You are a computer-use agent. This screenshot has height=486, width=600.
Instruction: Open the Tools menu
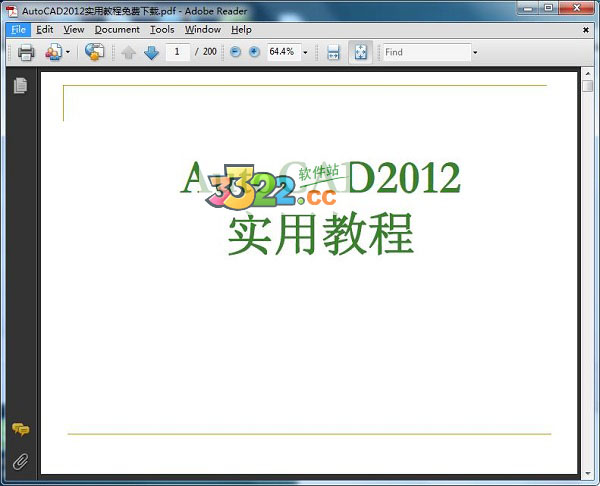[162, 29]
